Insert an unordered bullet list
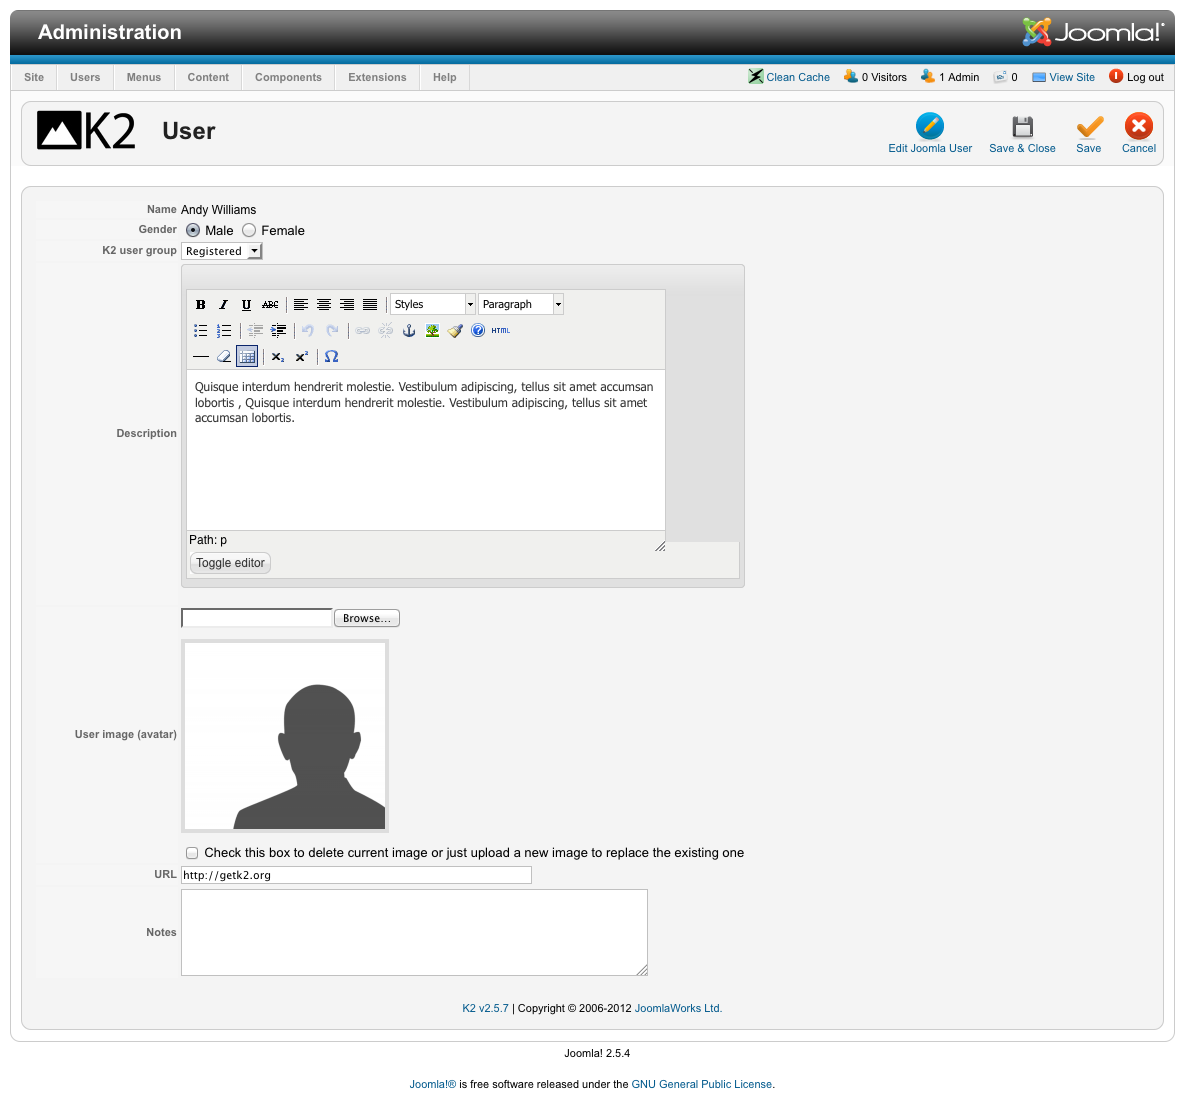 click(x=200, y=330)
